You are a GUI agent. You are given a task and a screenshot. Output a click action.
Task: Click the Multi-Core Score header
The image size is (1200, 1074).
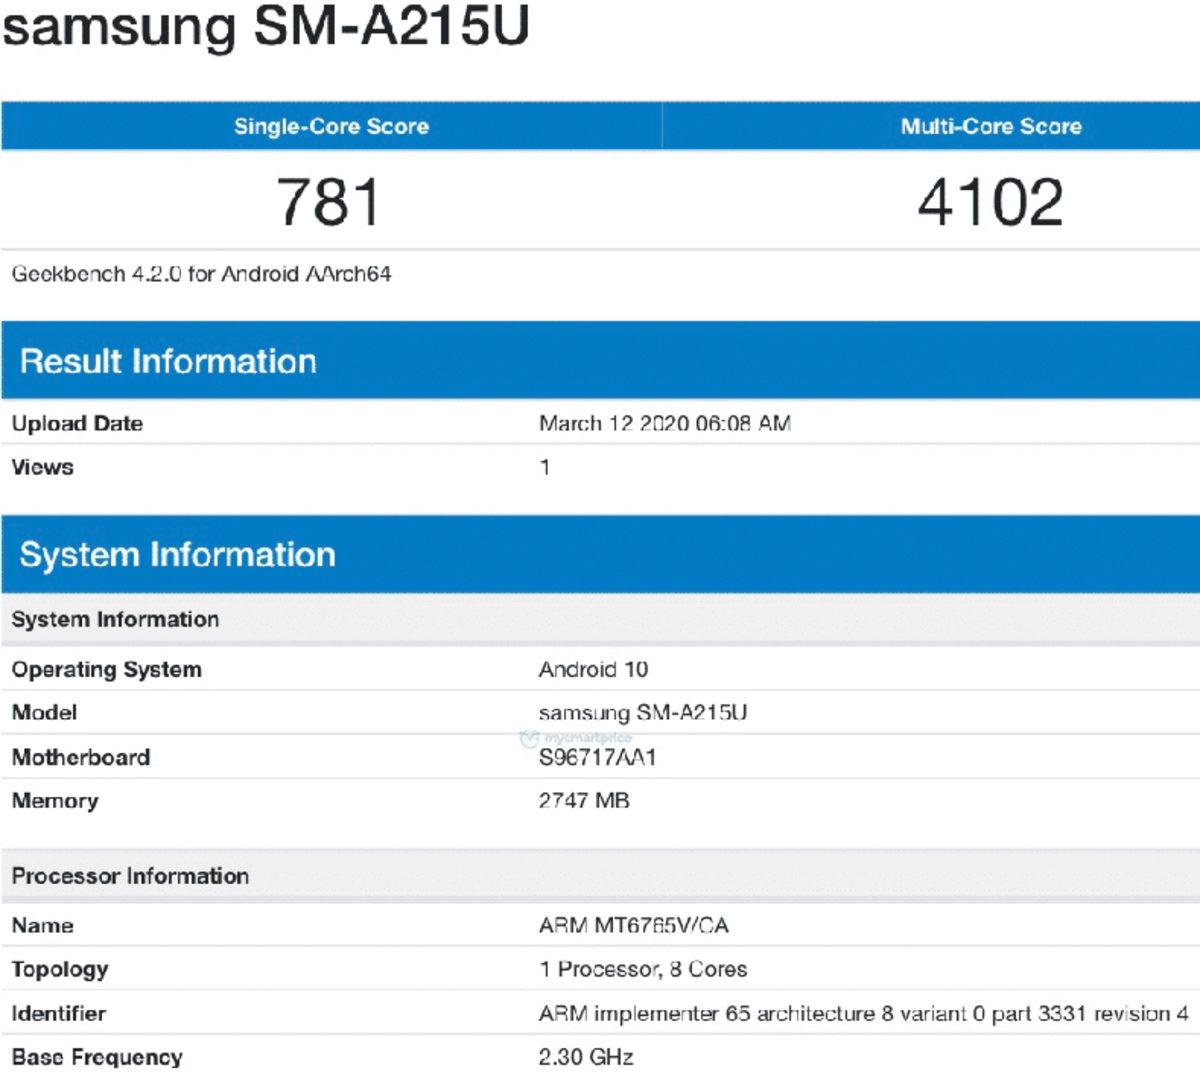(990, 126)
